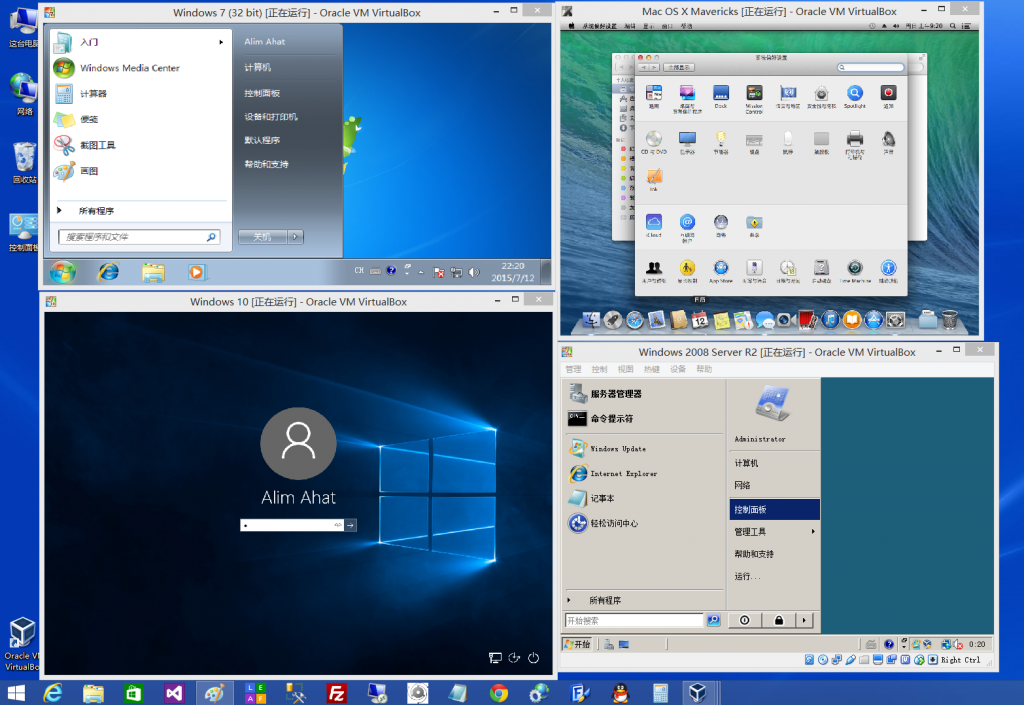Viewport: 1024px width, 705px height.
Task: Select 控制面板 in Server 2008 start menu
Action: click(774, 509)
